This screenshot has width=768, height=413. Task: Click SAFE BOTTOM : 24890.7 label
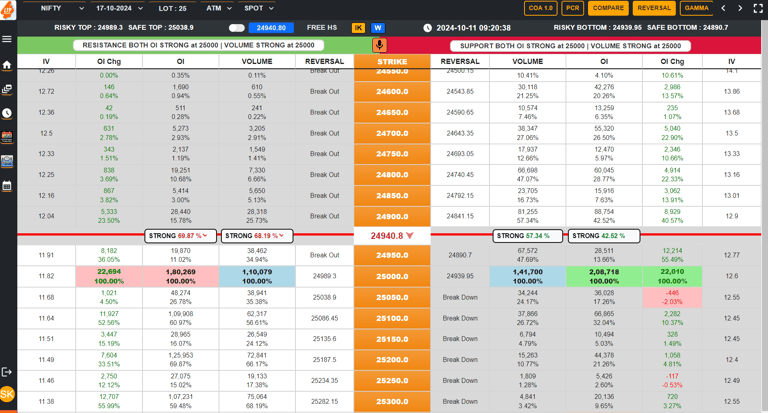[x=688, y=28]
